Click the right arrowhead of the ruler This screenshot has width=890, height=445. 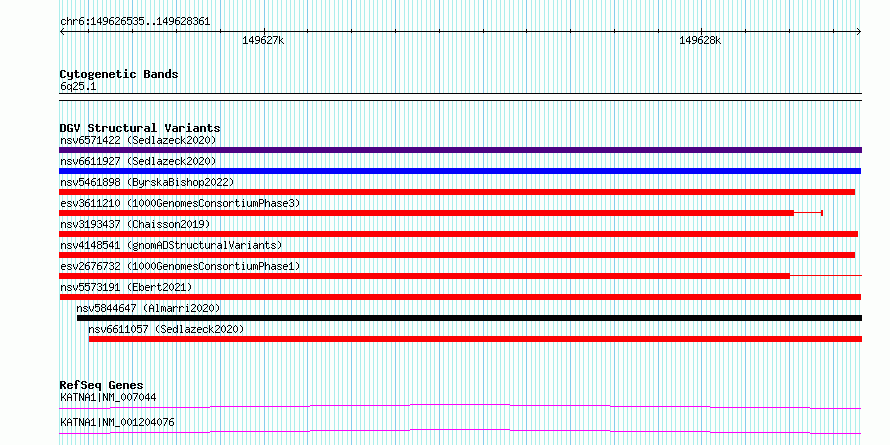[859, 31]
